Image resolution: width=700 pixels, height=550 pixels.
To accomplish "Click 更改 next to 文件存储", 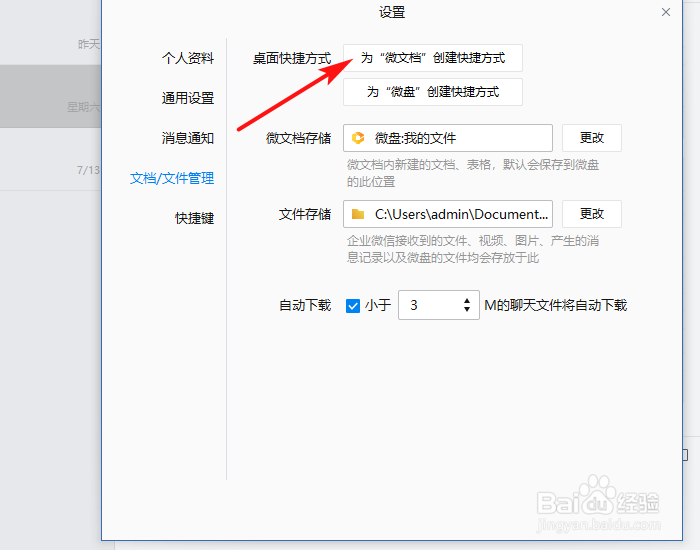I will point(592,214).
